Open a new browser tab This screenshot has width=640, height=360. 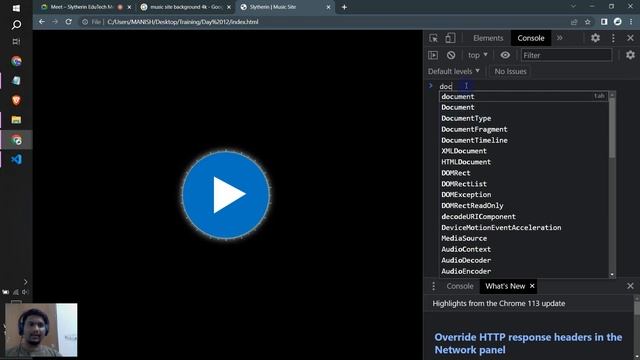[344, 7]
